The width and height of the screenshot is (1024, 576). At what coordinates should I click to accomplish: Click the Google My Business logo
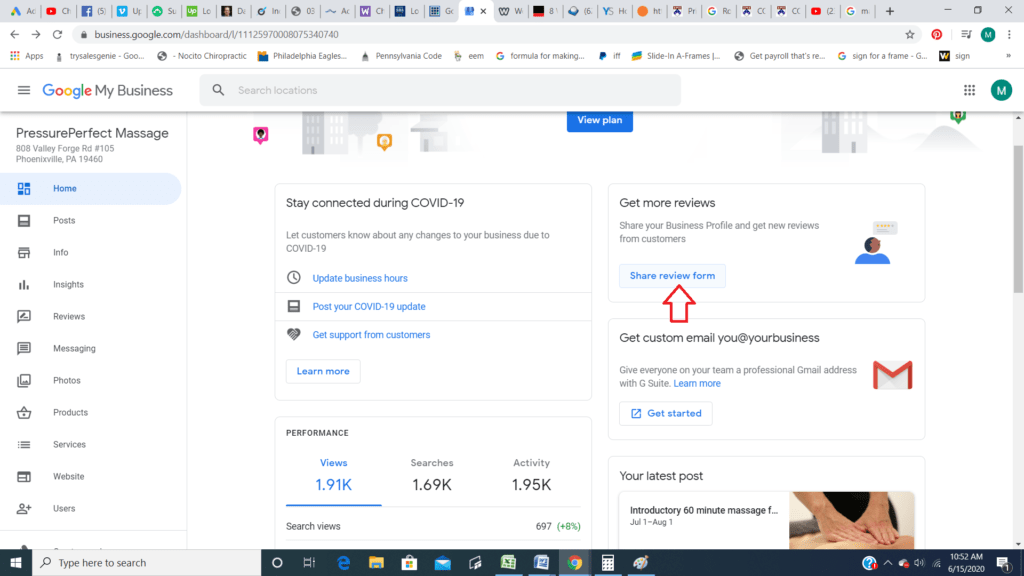108,90
